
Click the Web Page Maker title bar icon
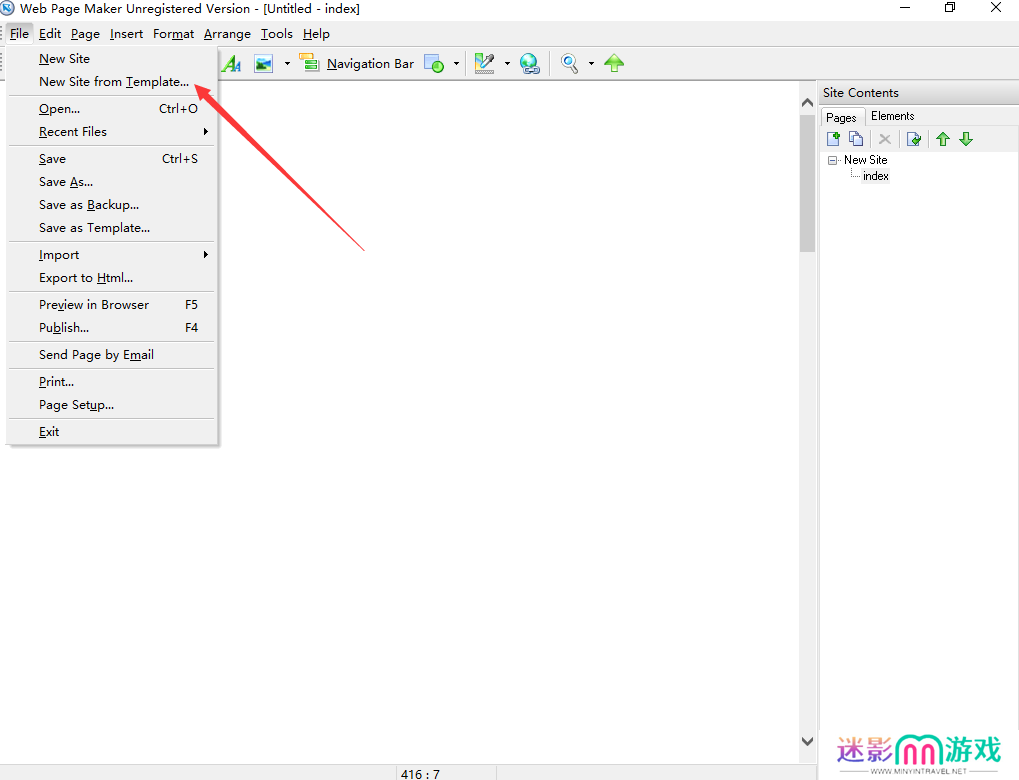click(8, 8)
